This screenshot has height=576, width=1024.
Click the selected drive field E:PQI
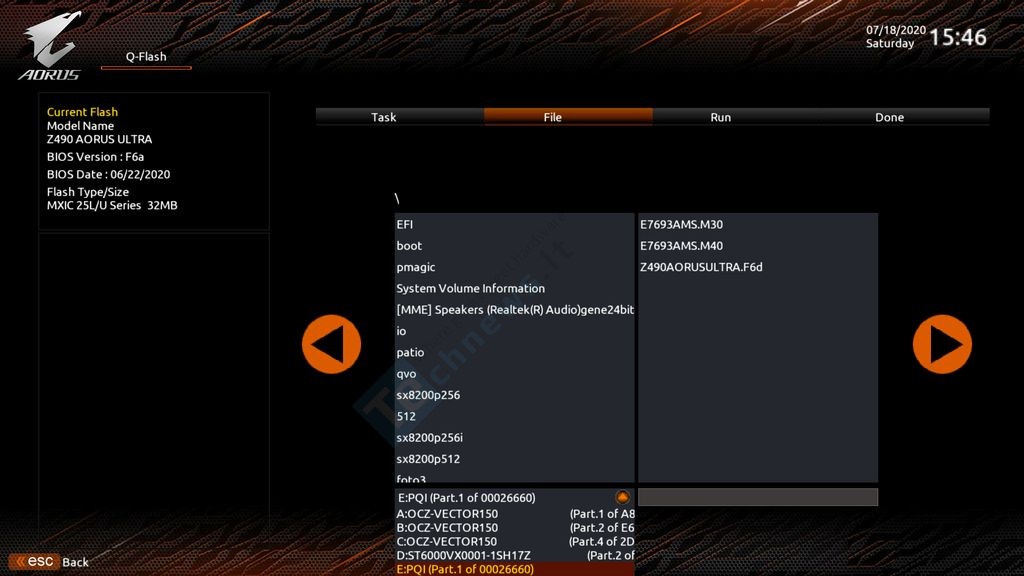(x=515, y=498)
